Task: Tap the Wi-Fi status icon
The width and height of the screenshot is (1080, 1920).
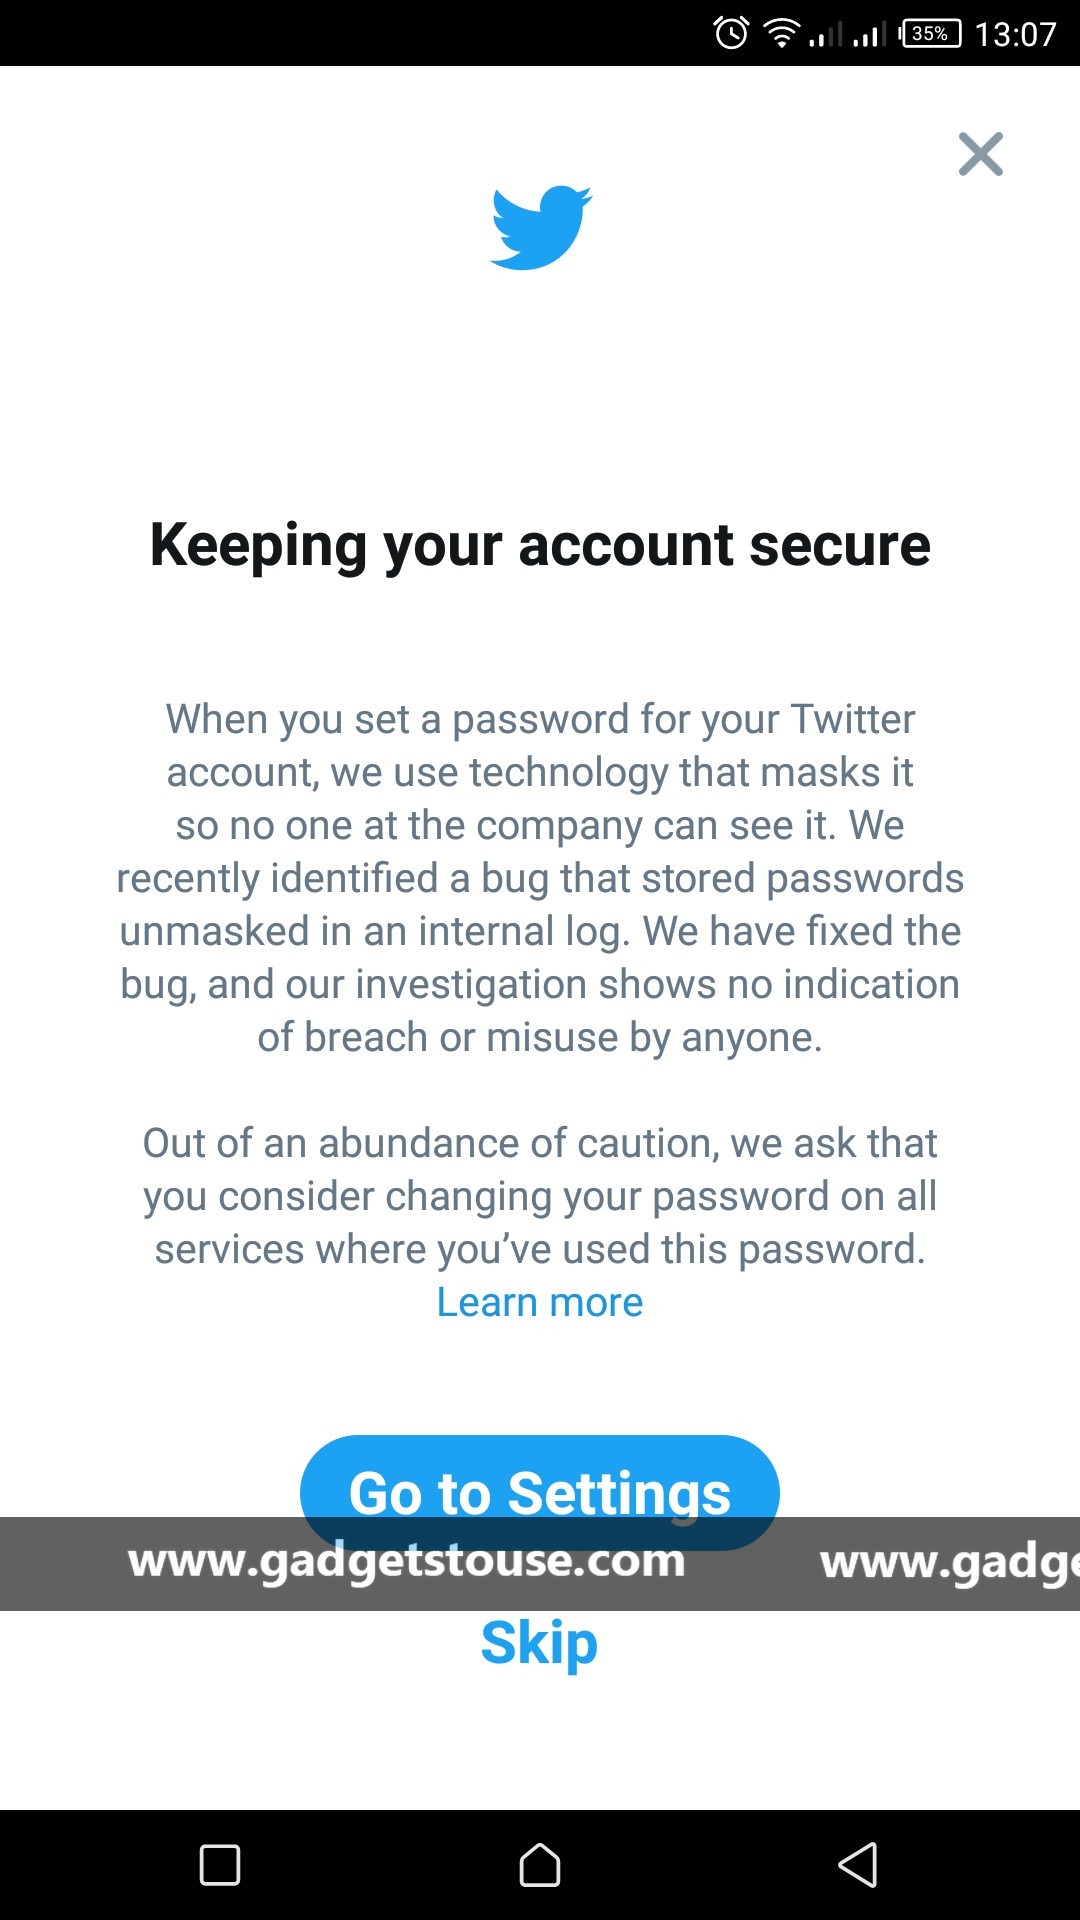Action: (781, 34)
